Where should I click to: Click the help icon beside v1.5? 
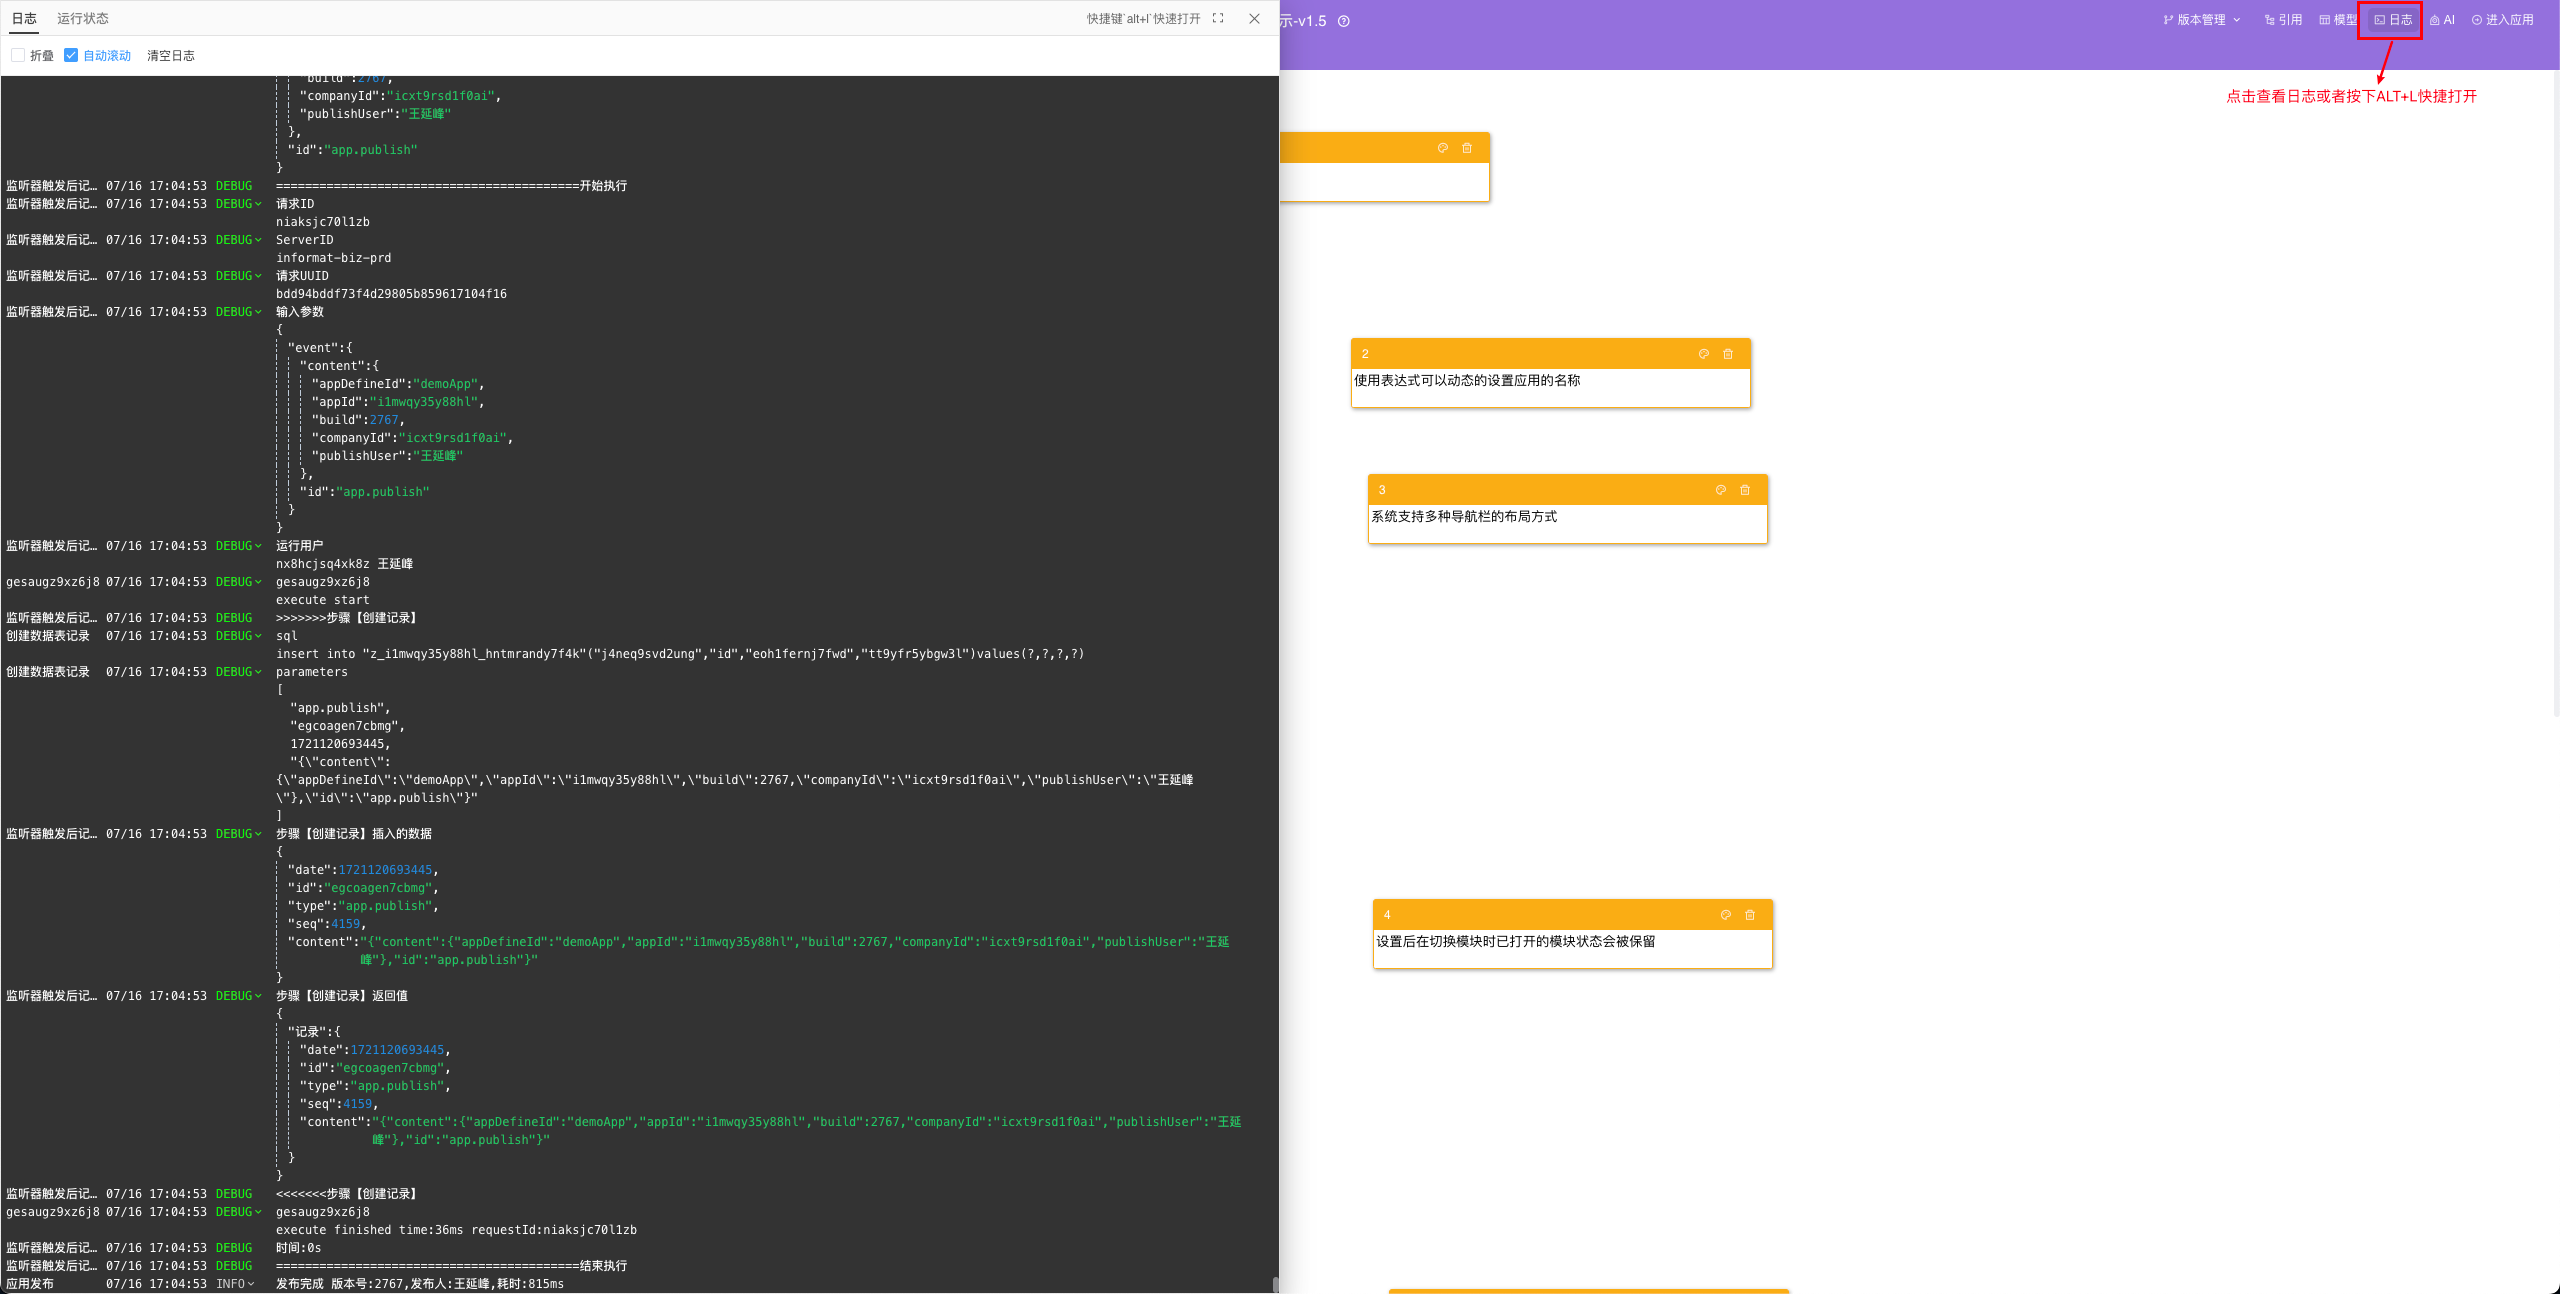(x=1344, y=21)
